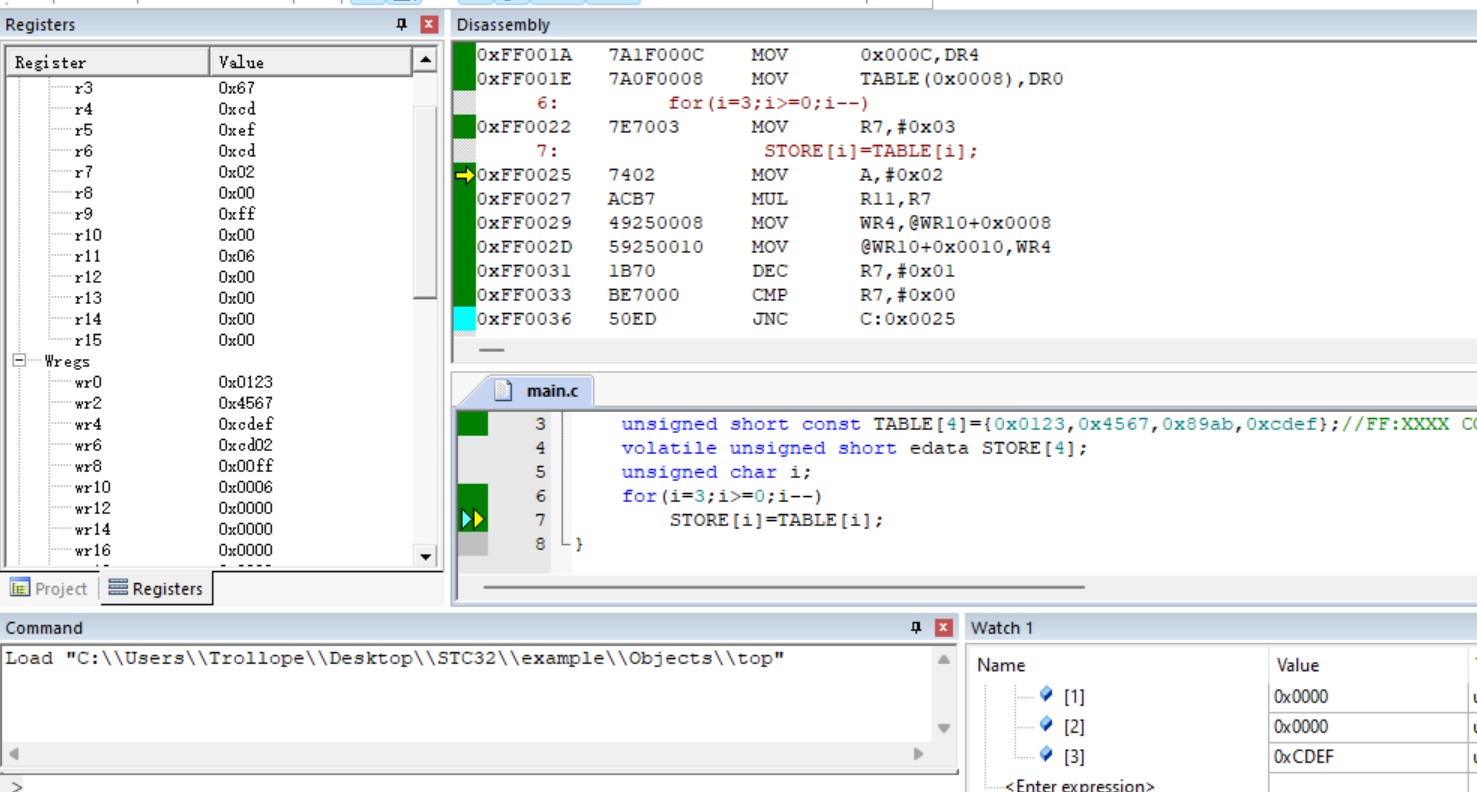Screen dimensions: 1477x792
Task: Switch to the Registers tab
Action: pyautogui.click(x=156, y=589)
